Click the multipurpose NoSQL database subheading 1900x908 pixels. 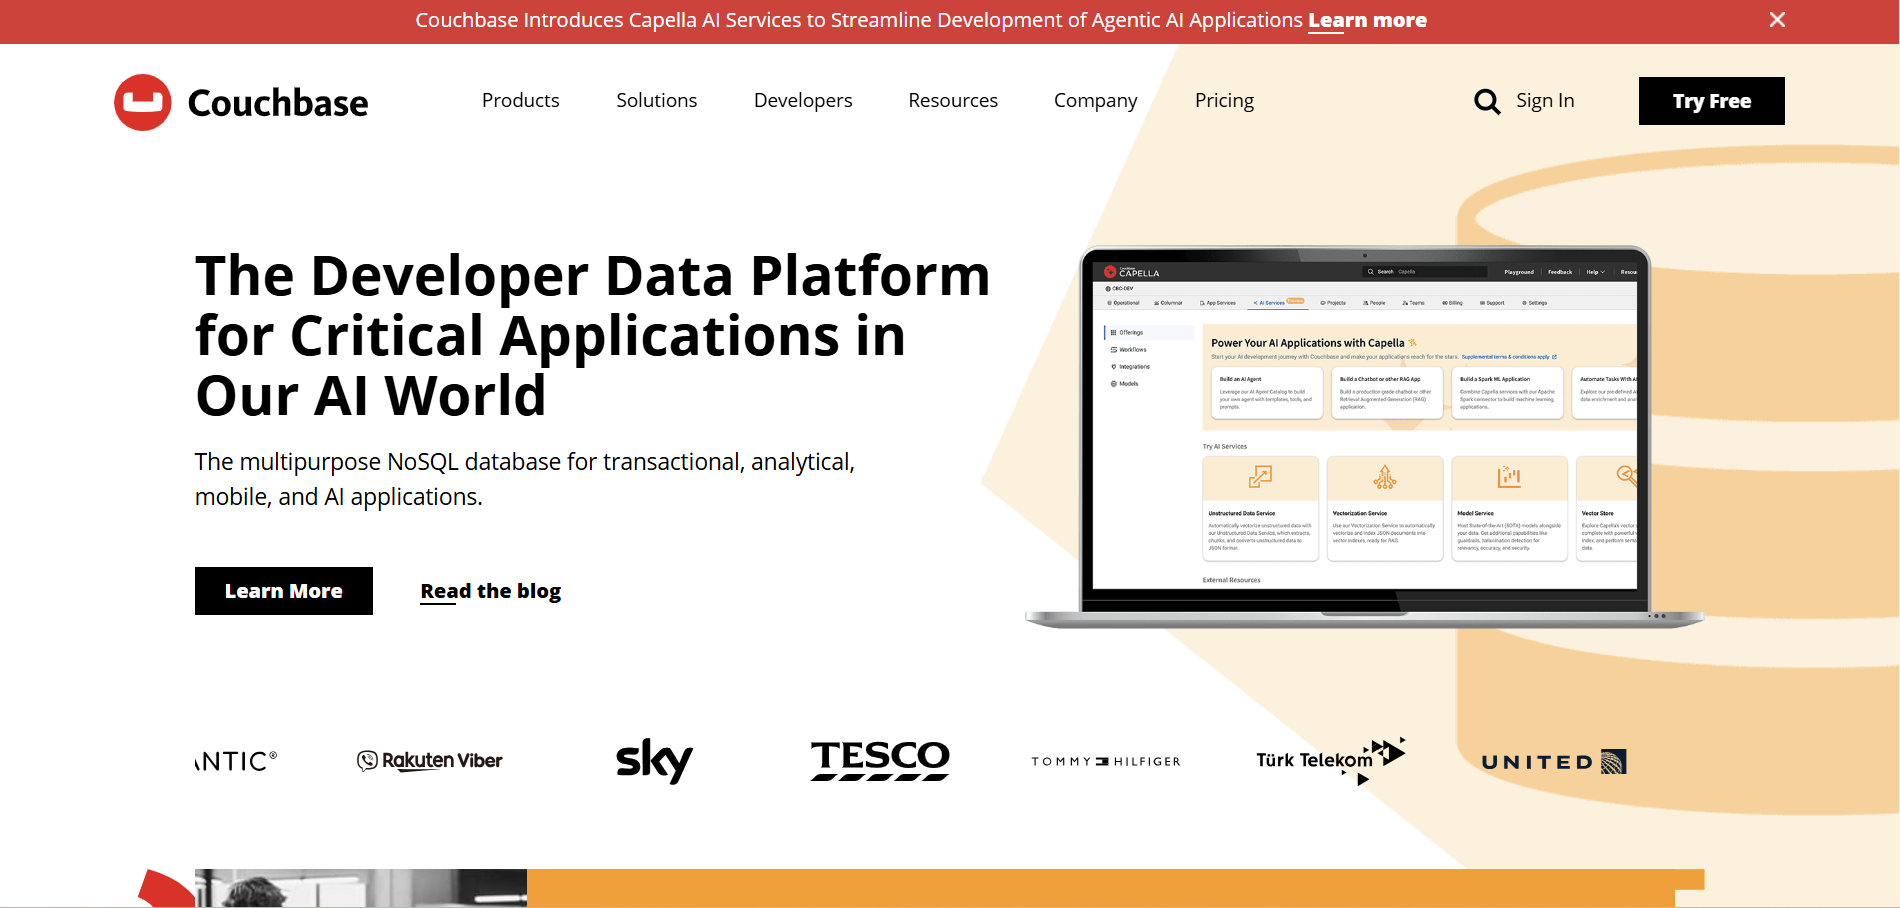pyautogui.click(x=525, y=479)
